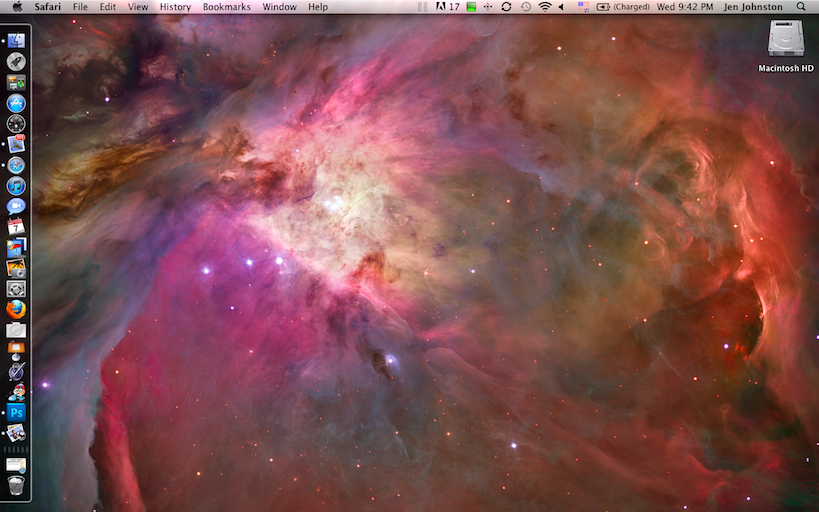Open Finder from the Dock

[x=16, y=40]
